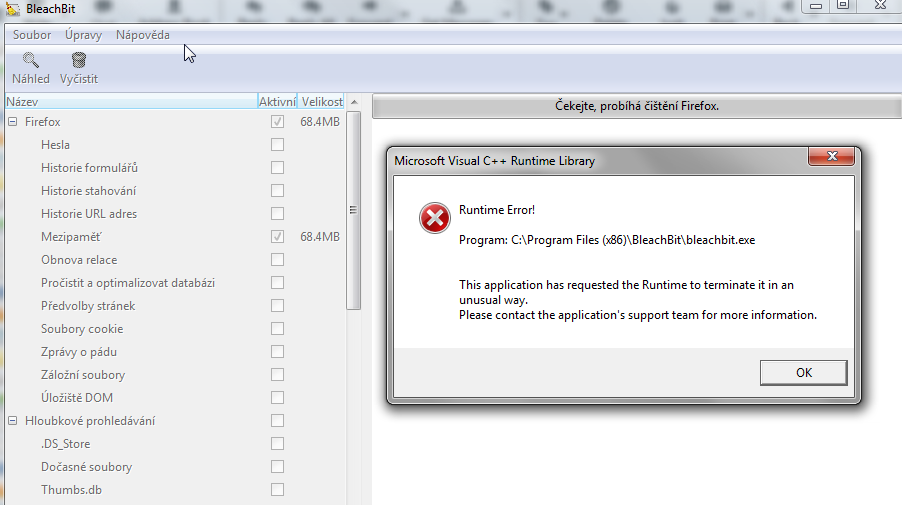The height and width of the screenshot is (505, 902).
Task: Select the Mezipaměť item
Action: pos(71,237)
